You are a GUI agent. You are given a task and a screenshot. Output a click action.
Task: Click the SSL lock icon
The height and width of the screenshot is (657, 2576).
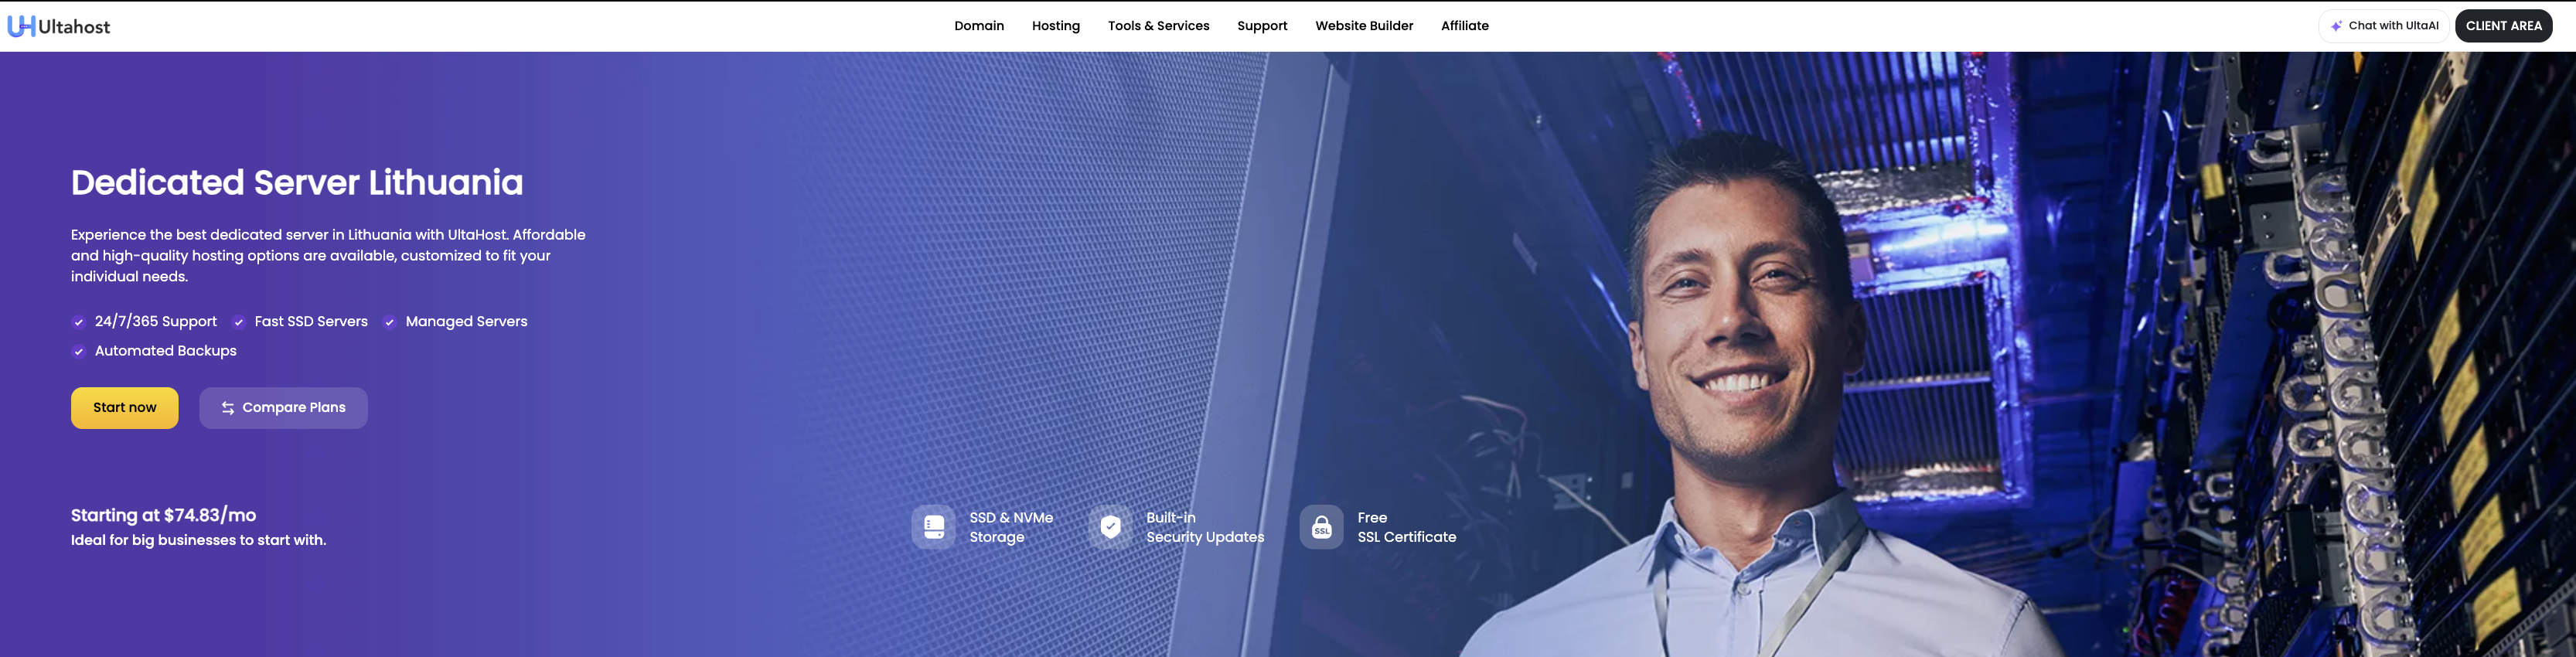(x=1321, y=527)
